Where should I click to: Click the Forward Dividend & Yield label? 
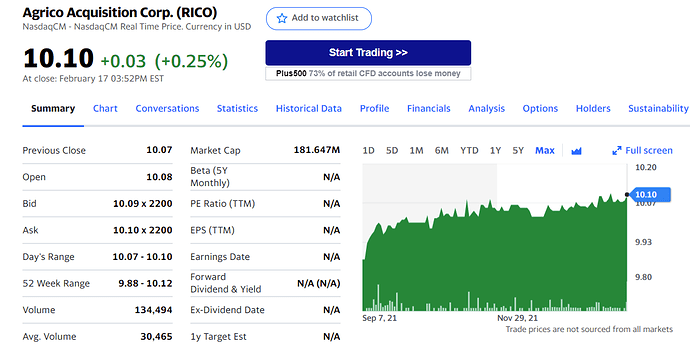click(x=226, y=283)
